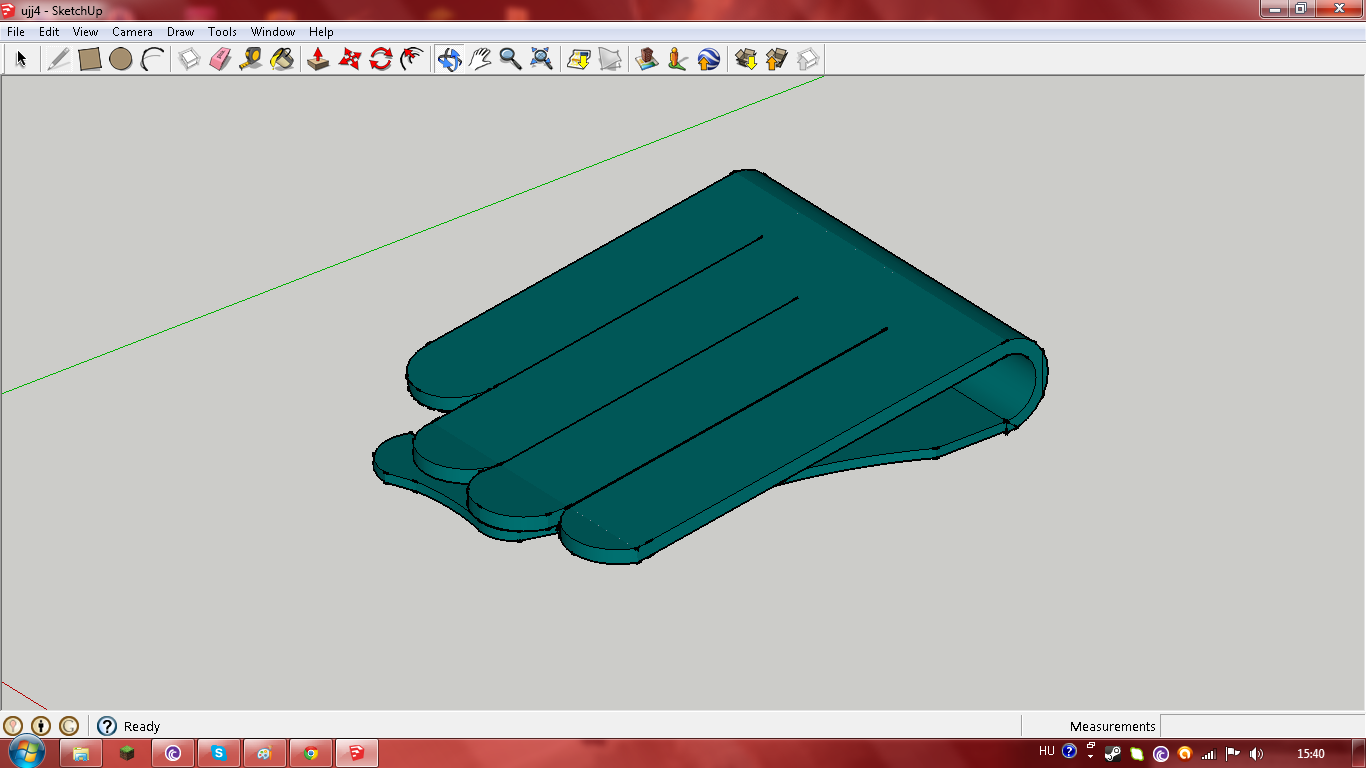Open the Camera menu
Image resolution: width=1366 pixels, height=768 pixels.
point(132,32)
